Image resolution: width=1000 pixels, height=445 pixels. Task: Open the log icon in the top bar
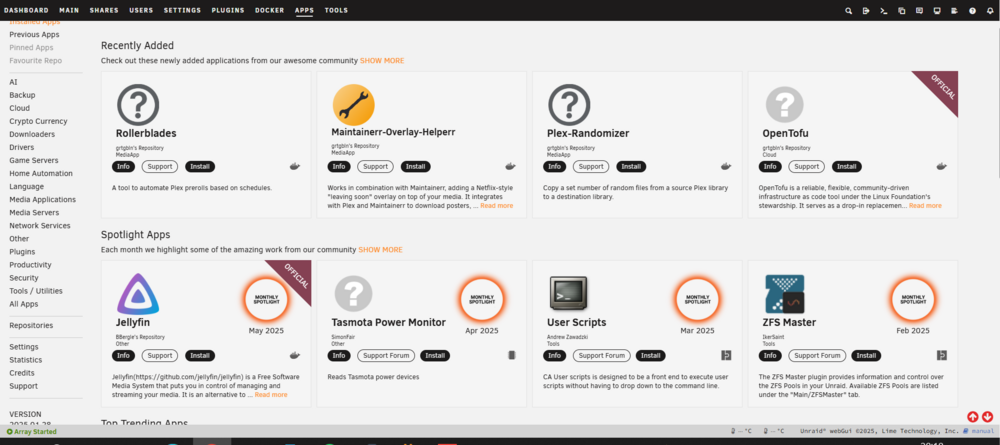pos(955,11)
